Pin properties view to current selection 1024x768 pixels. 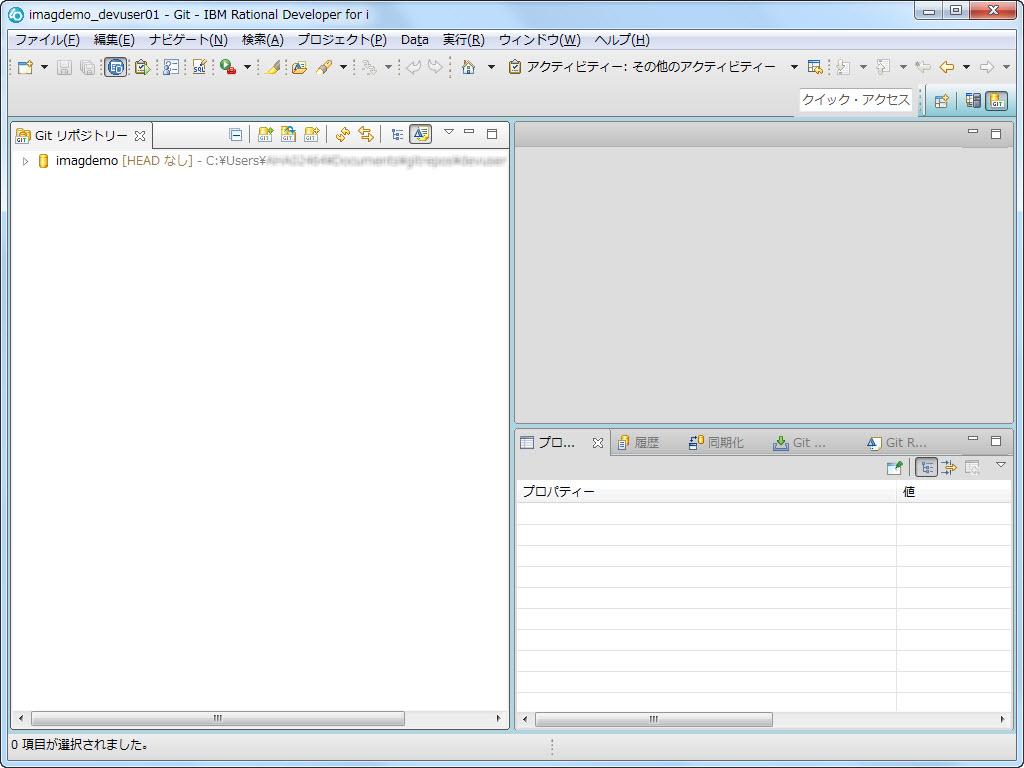pyautogui.click(x=894, y=467)
